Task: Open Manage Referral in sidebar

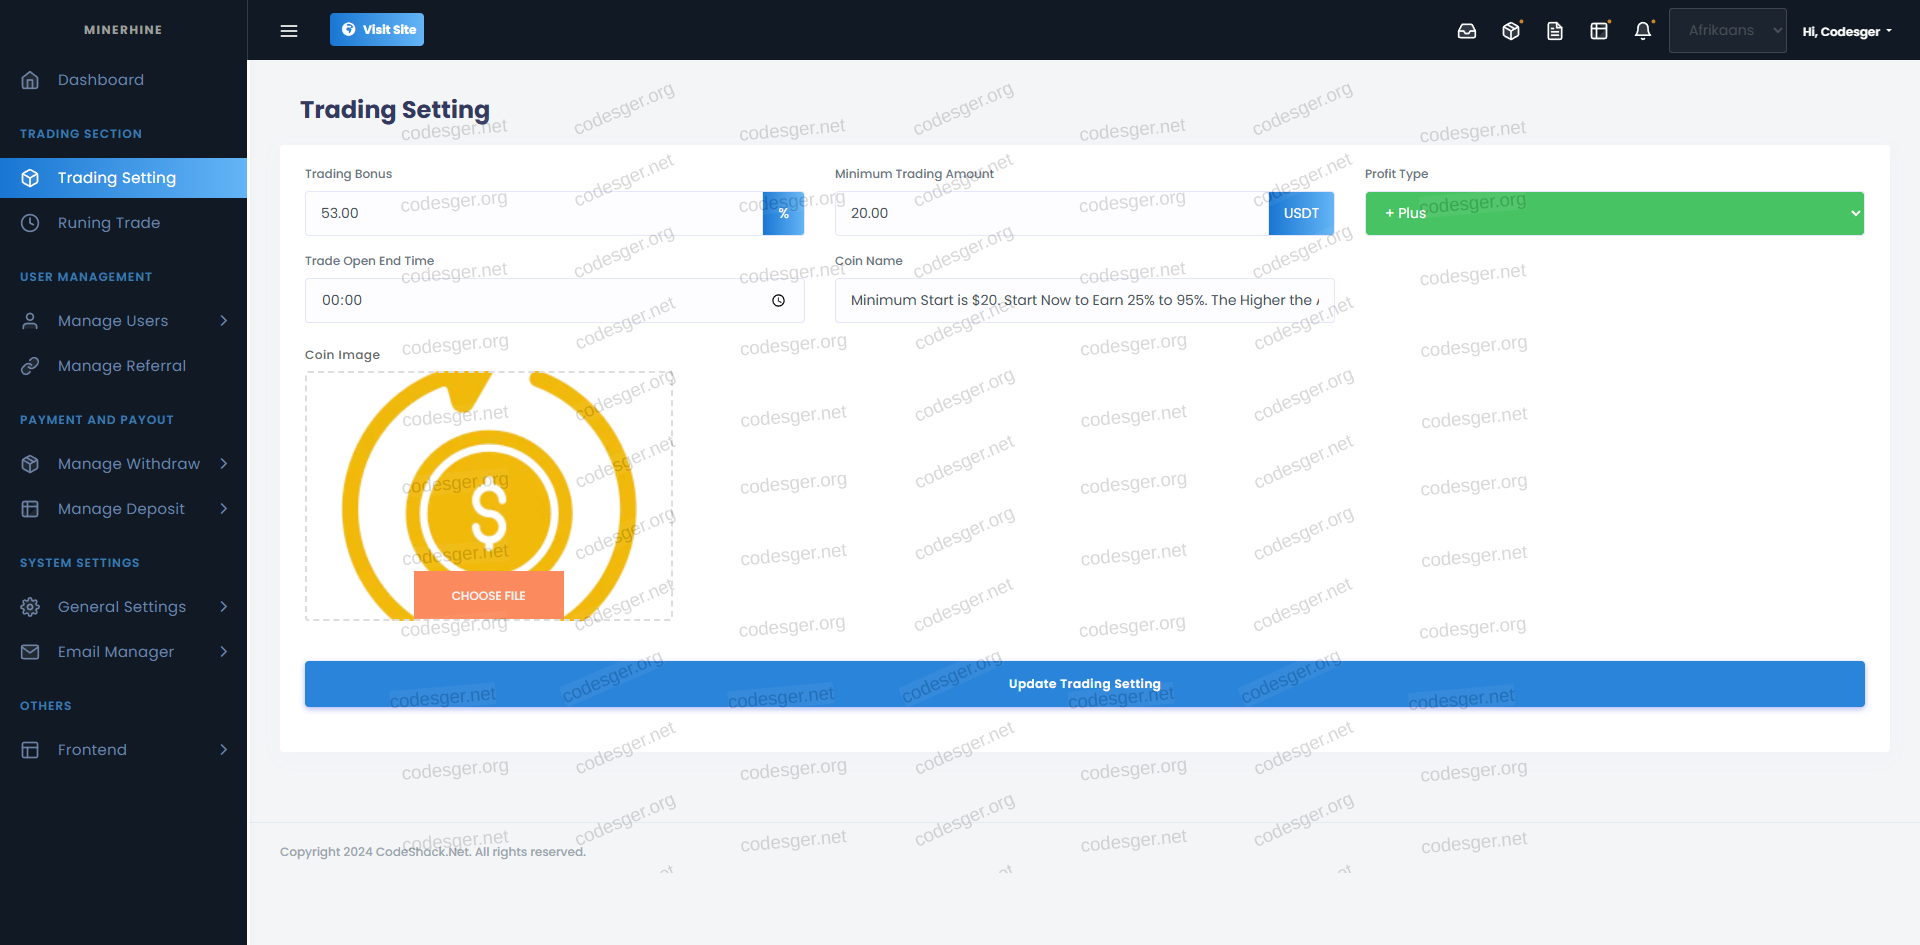Action: point(122,366)
